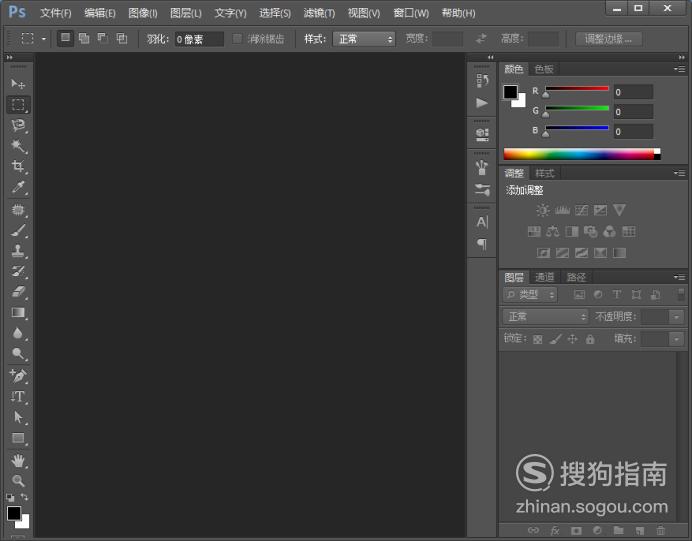Select the Path Selection tool
Viewport: 692px width, 541px height.
click(18, 417)
